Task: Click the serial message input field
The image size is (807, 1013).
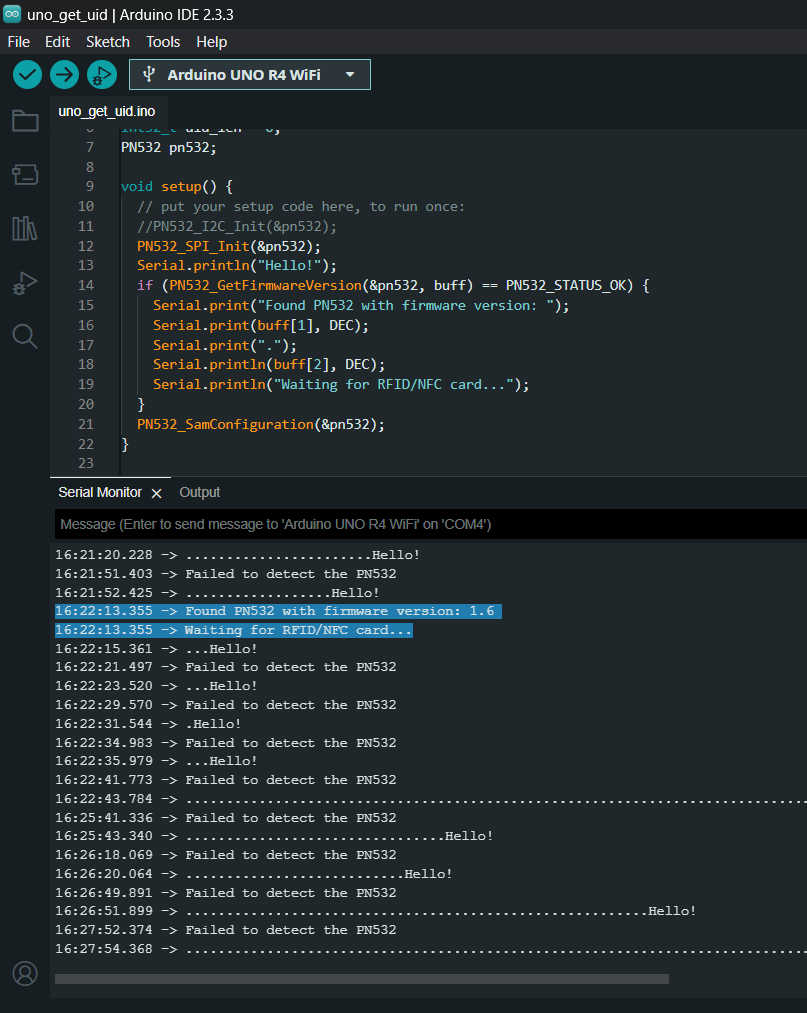Action: [x=431, y=524]
